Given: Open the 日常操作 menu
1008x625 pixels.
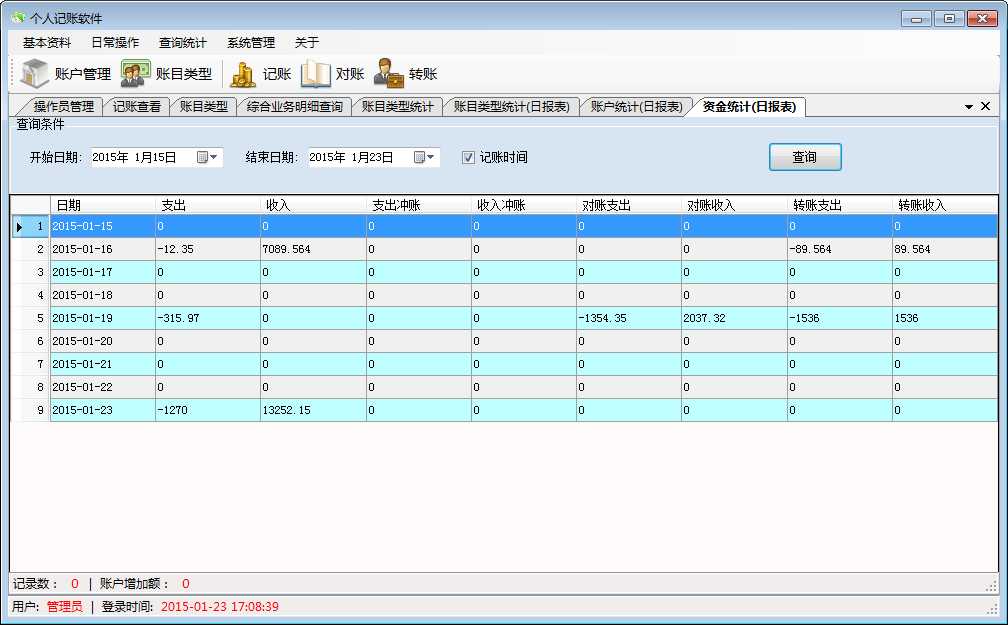Looking at the screenshot, I should 115,42.
